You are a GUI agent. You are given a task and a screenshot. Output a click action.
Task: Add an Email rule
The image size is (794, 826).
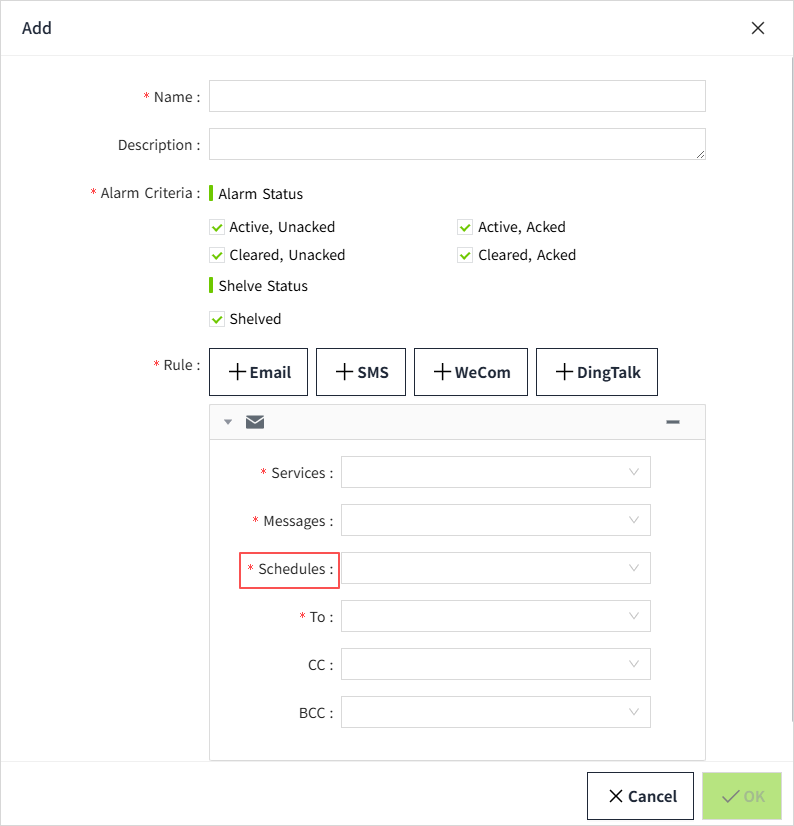point(260,372)
